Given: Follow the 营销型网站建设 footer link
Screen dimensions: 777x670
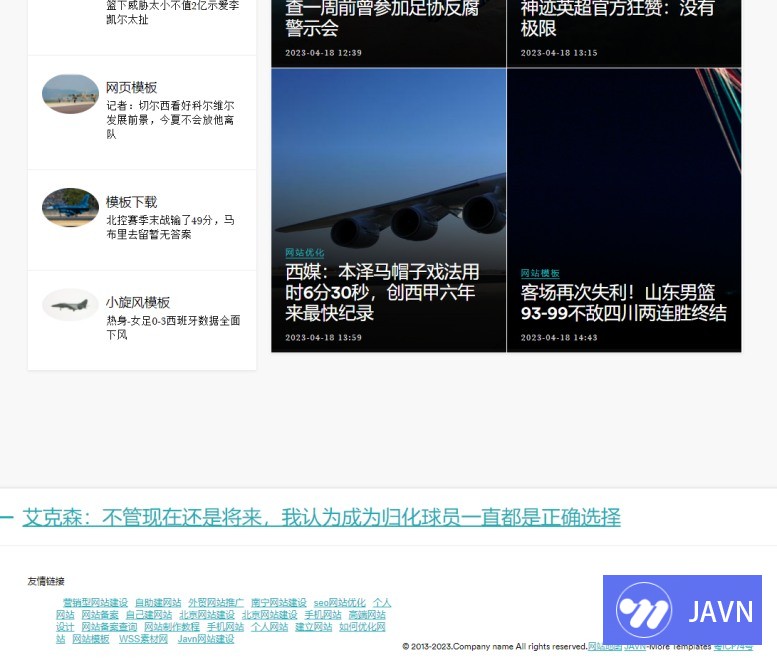Looking at the screenshot, I should point(95,603).
